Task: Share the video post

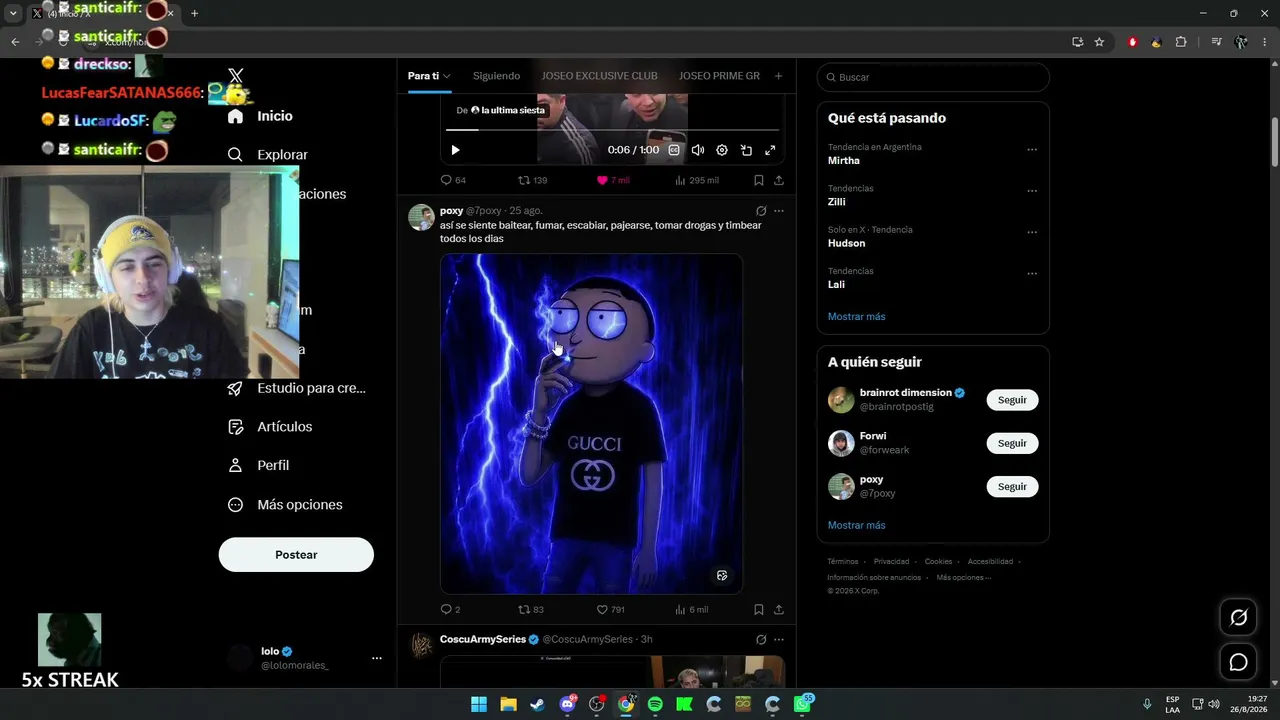Action: tap(779, 180)
